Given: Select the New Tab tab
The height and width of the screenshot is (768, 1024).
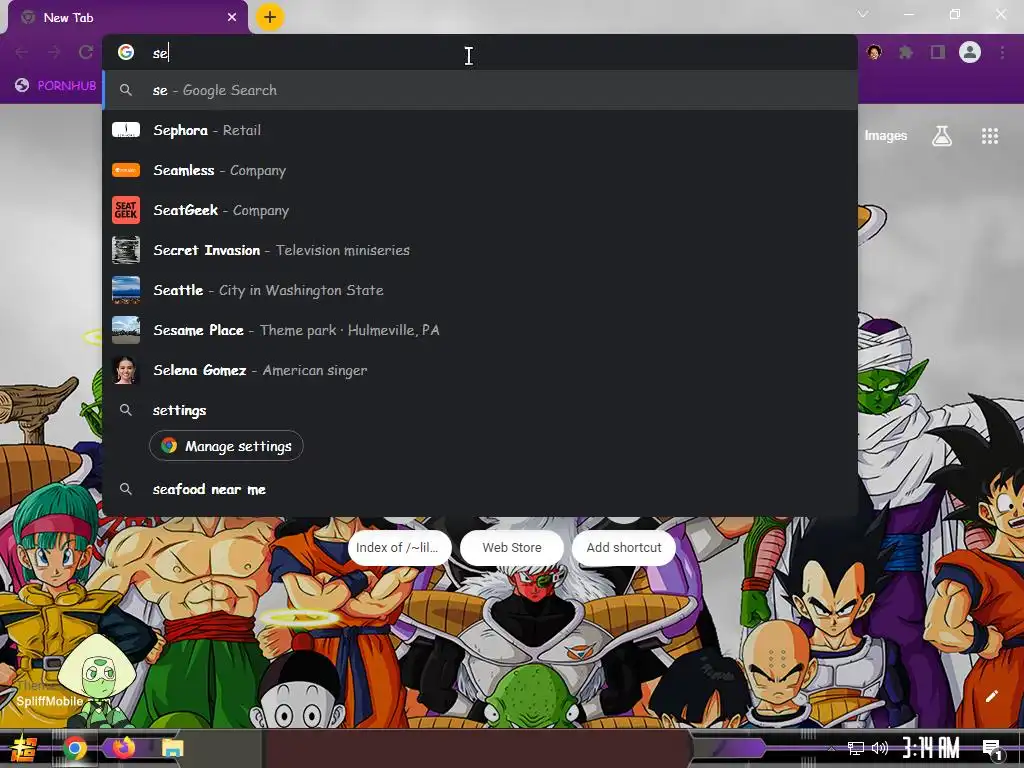Looking at the screenshot, I should pyautogui.click(x=128, y=18).
